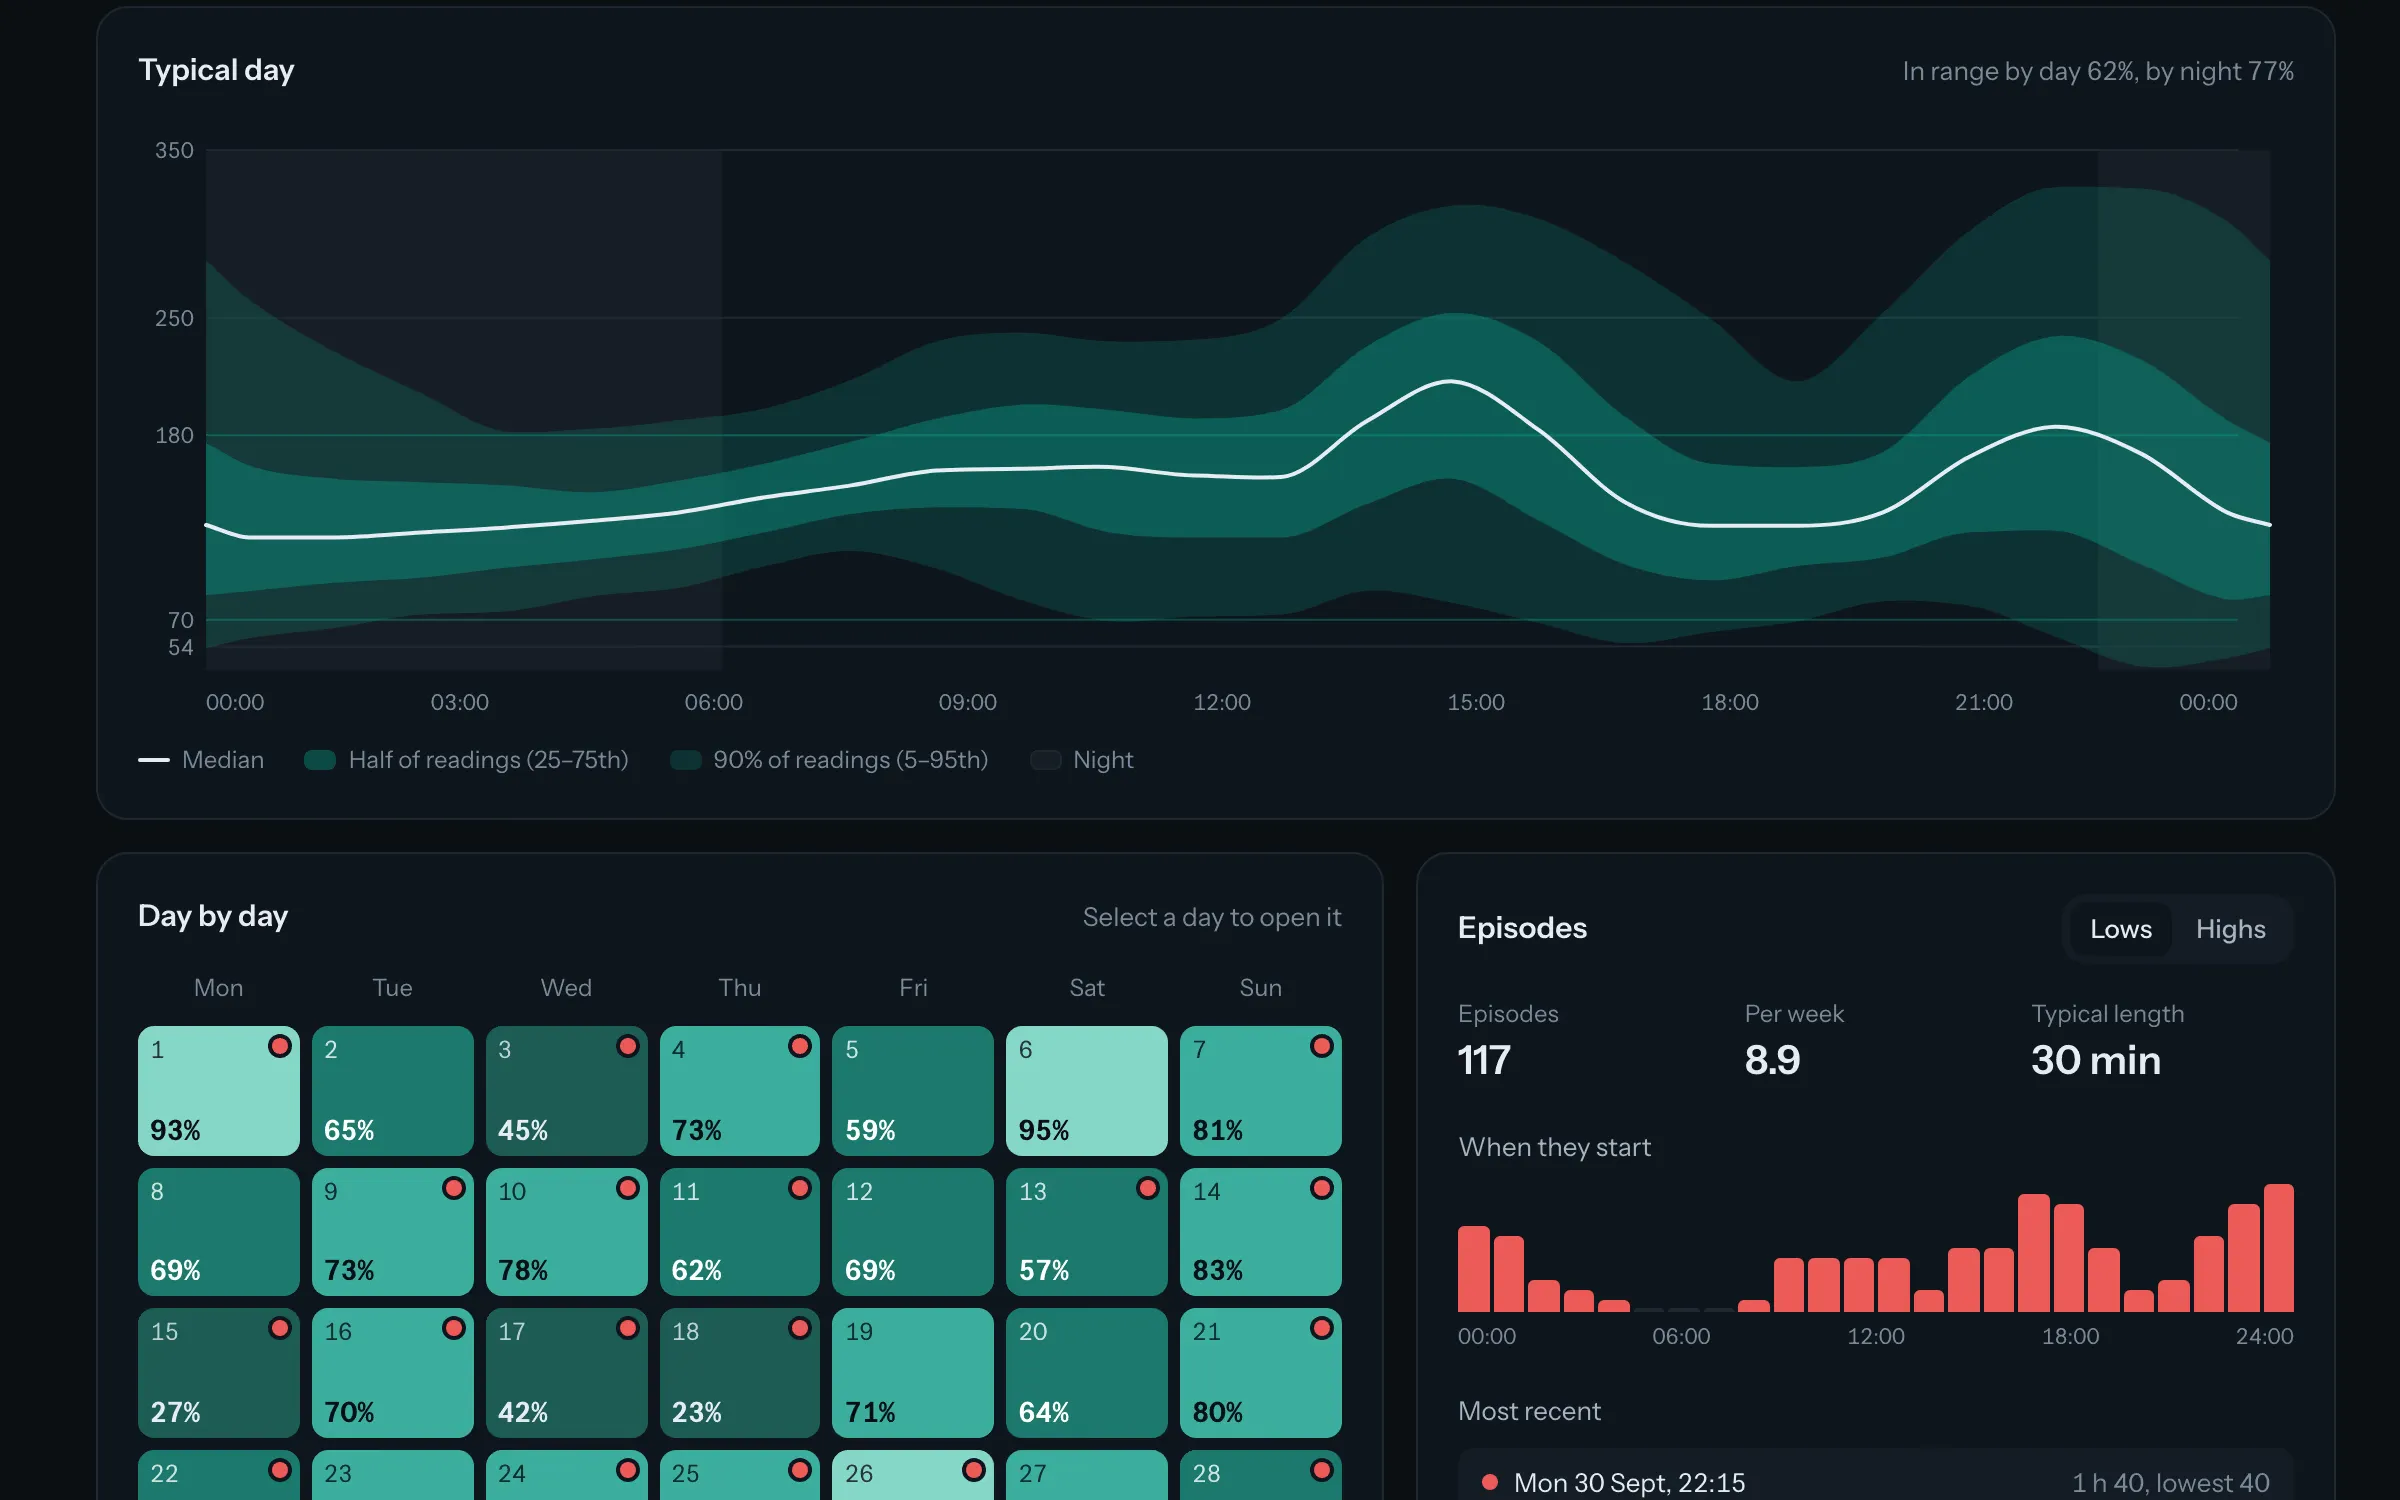The width and height of the screenshot is (2400, 1500).
Task: Click the 25–75th percentile legend swatch
Action: (x=320, y=760)
